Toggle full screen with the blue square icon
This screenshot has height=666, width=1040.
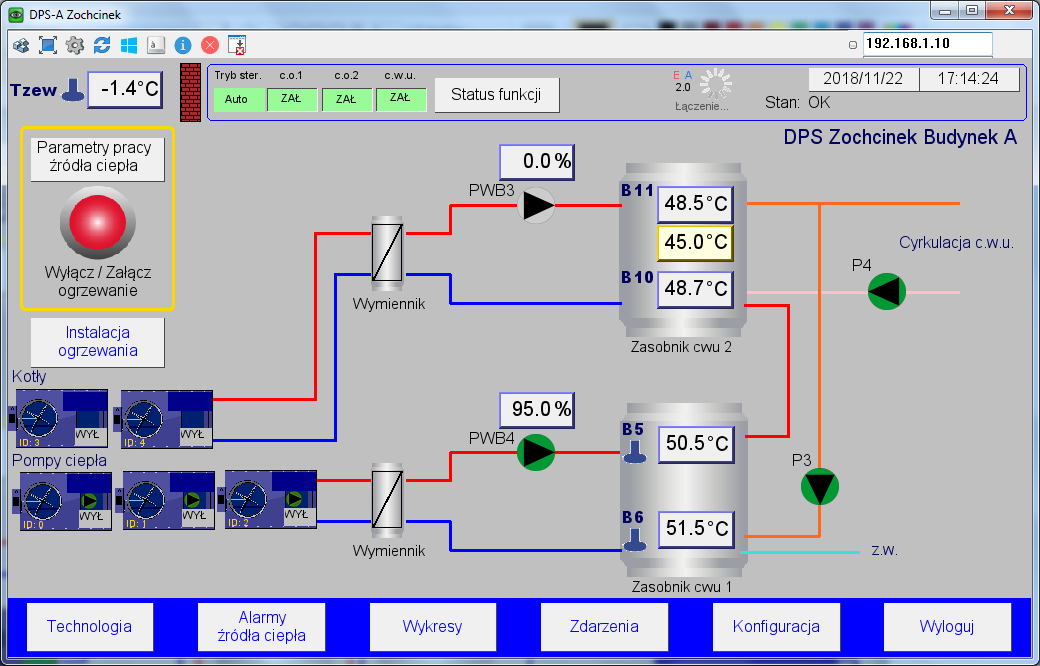click(48, 45)
